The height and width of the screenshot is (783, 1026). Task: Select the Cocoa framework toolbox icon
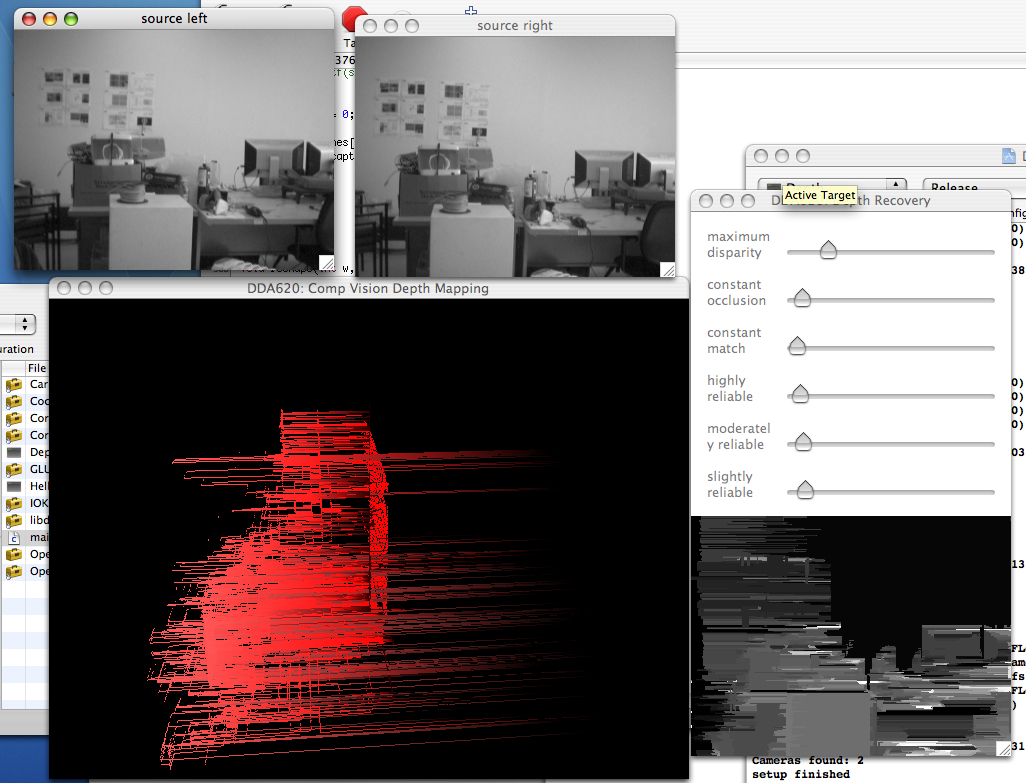coord(14,401)
